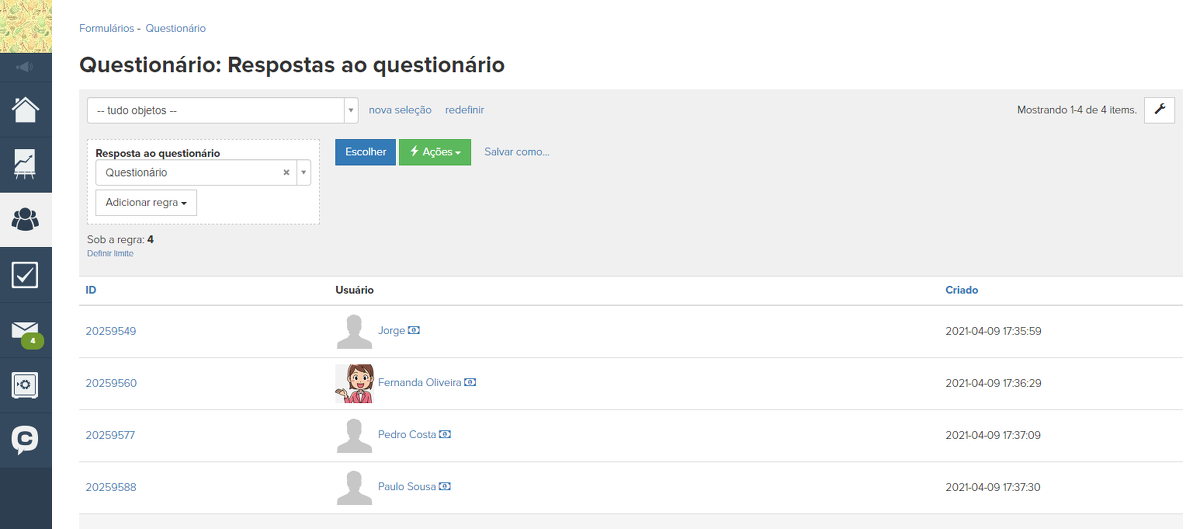Image resolution: width=1200 pixels, height=529 pixels.
Task: Open the tasks checkmark sidebar icon
Action: (25, 275)
